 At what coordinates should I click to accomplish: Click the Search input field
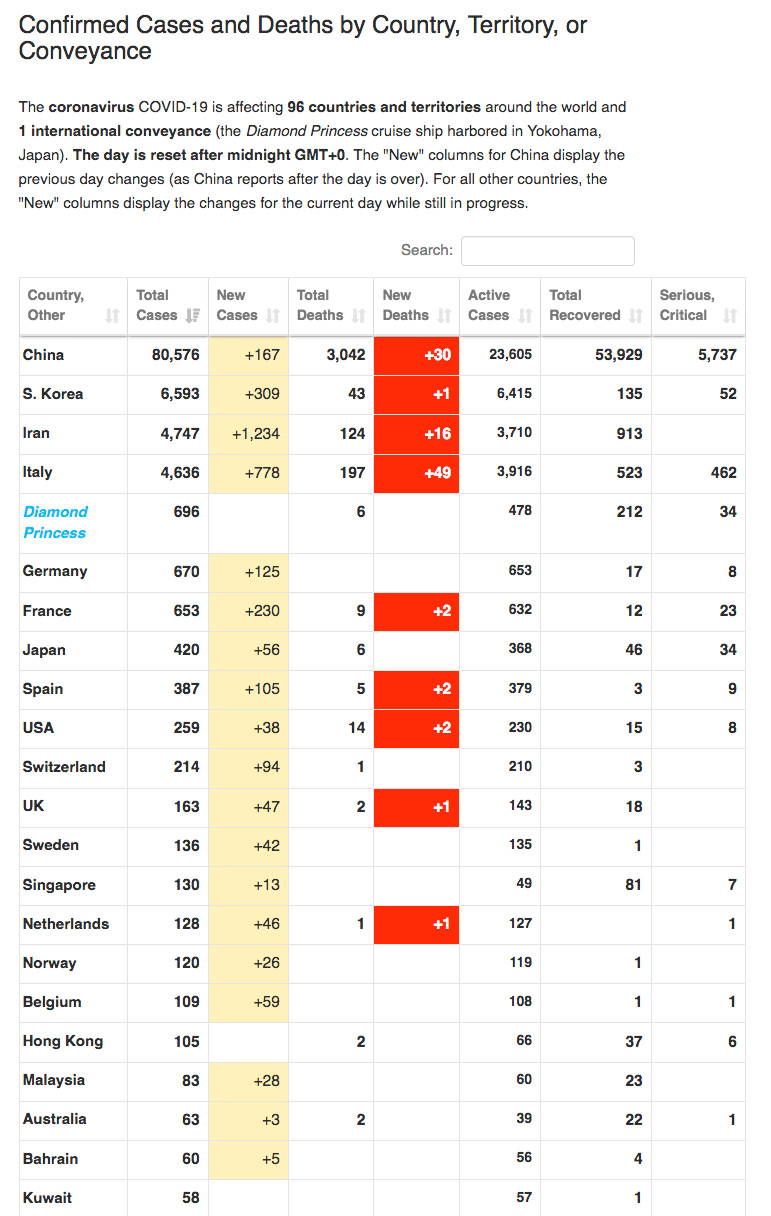(547, 251)
